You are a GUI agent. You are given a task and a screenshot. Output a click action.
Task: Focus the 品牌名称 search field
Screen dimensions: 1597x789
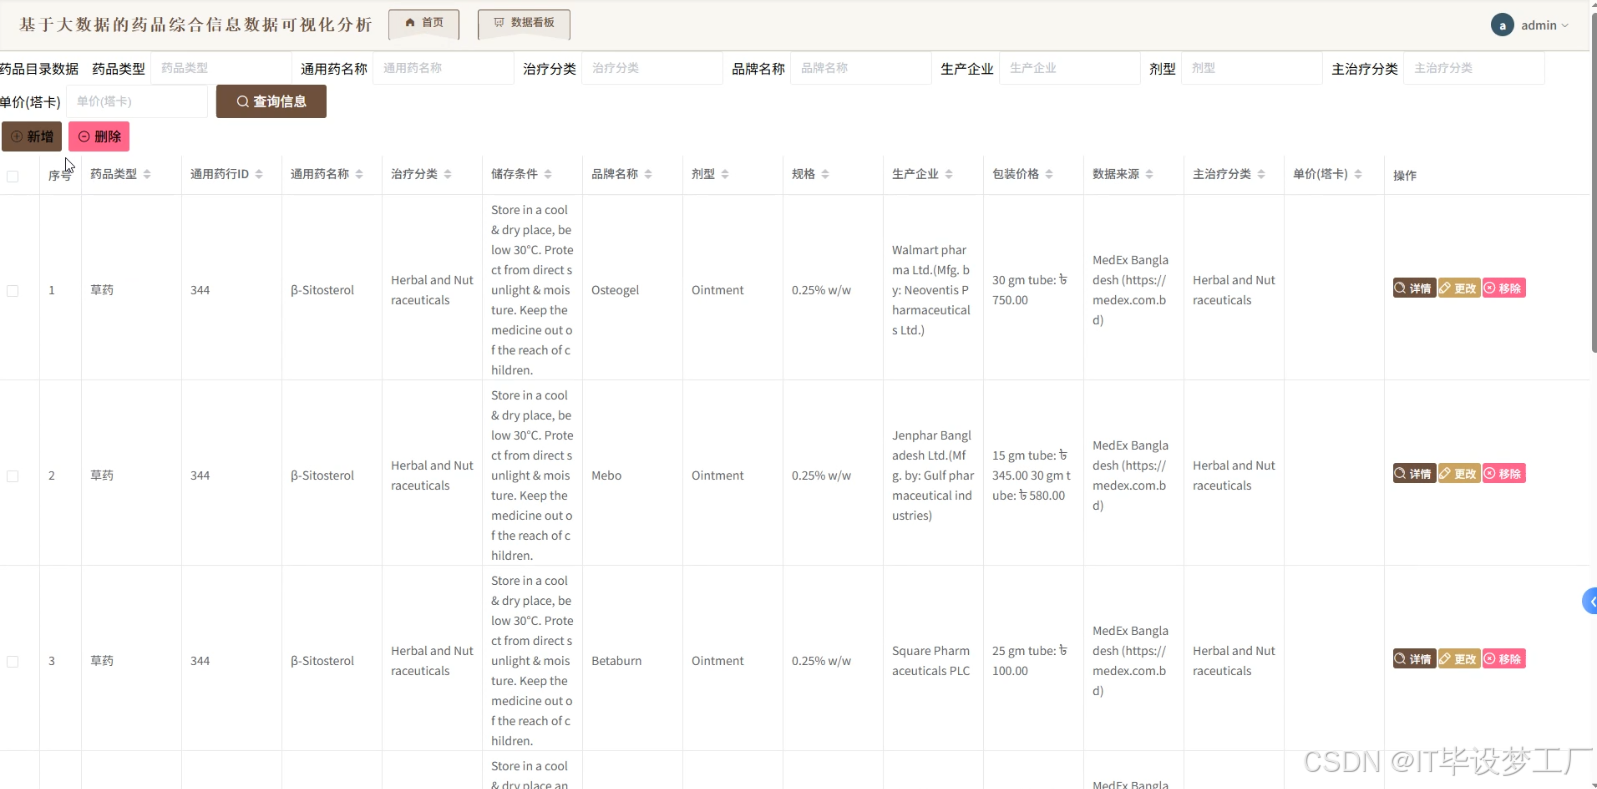(x=861, y=68)
